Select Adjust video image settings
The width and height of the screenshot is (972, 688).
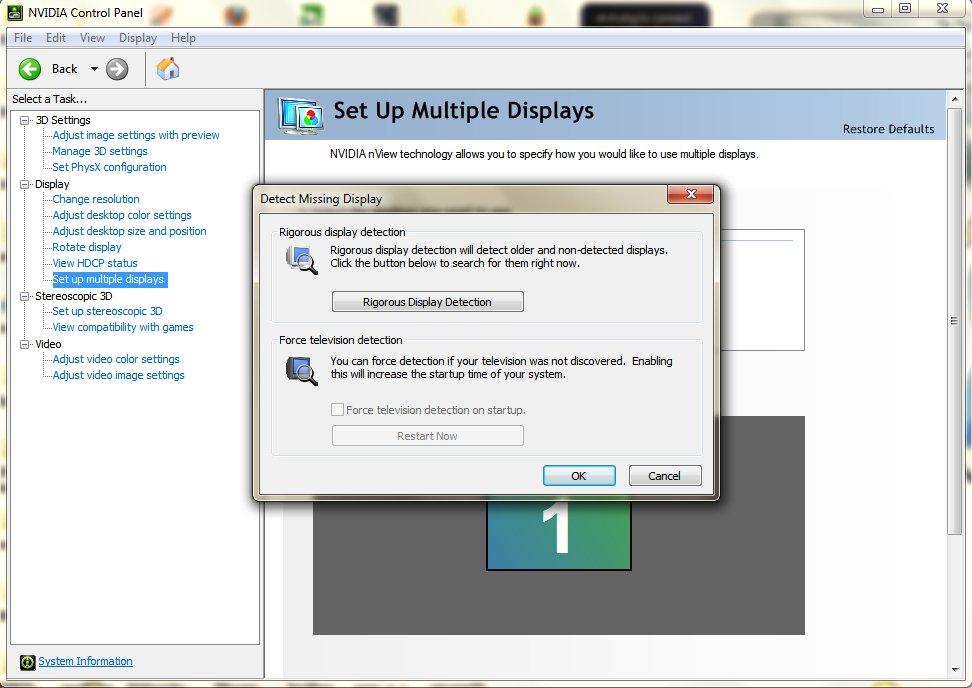[118, 375]
